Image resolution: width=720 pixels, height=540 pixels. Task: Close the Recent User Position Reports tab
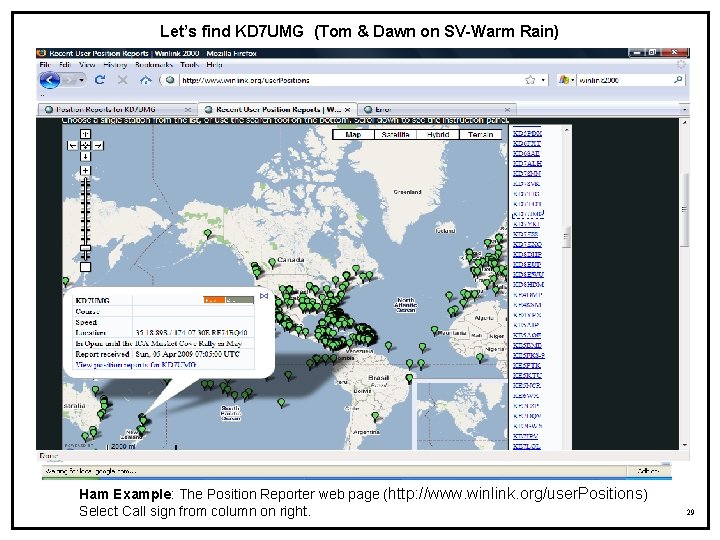347,110
